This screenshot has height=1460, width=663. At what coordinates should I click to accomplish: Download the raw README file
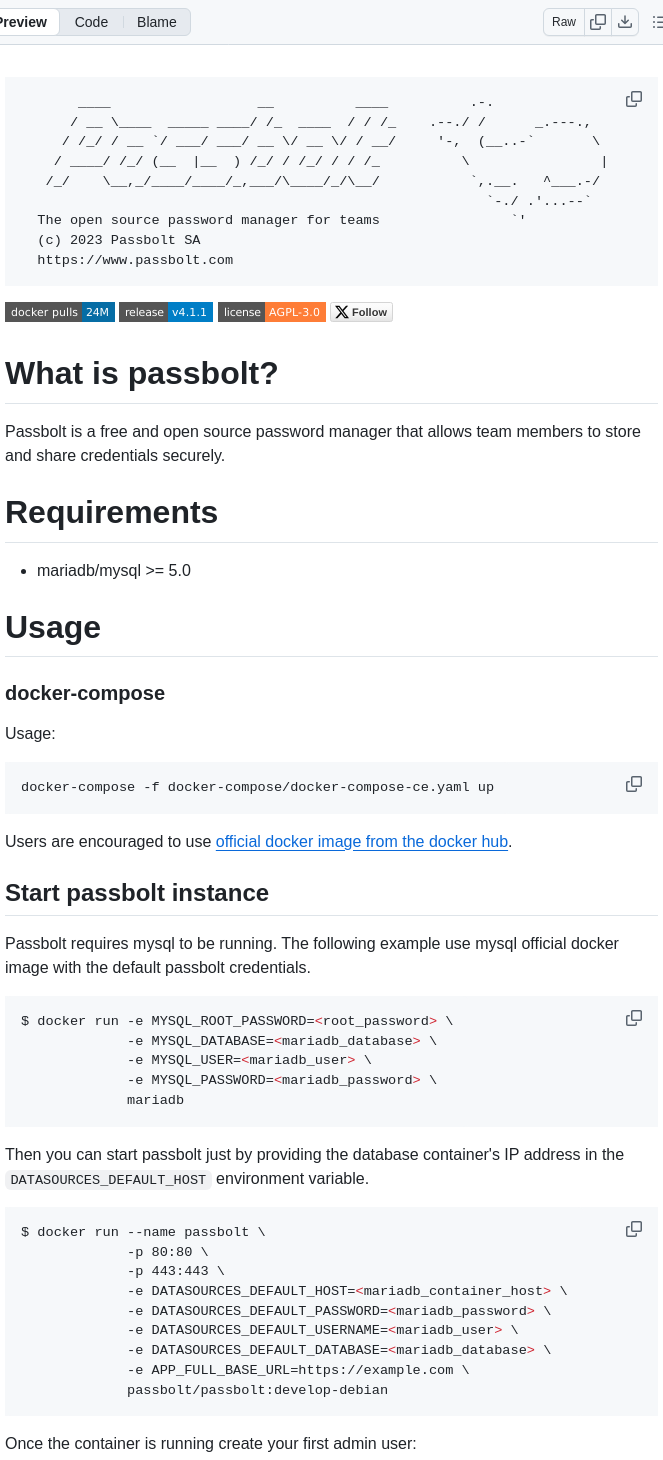click(625, 21)
